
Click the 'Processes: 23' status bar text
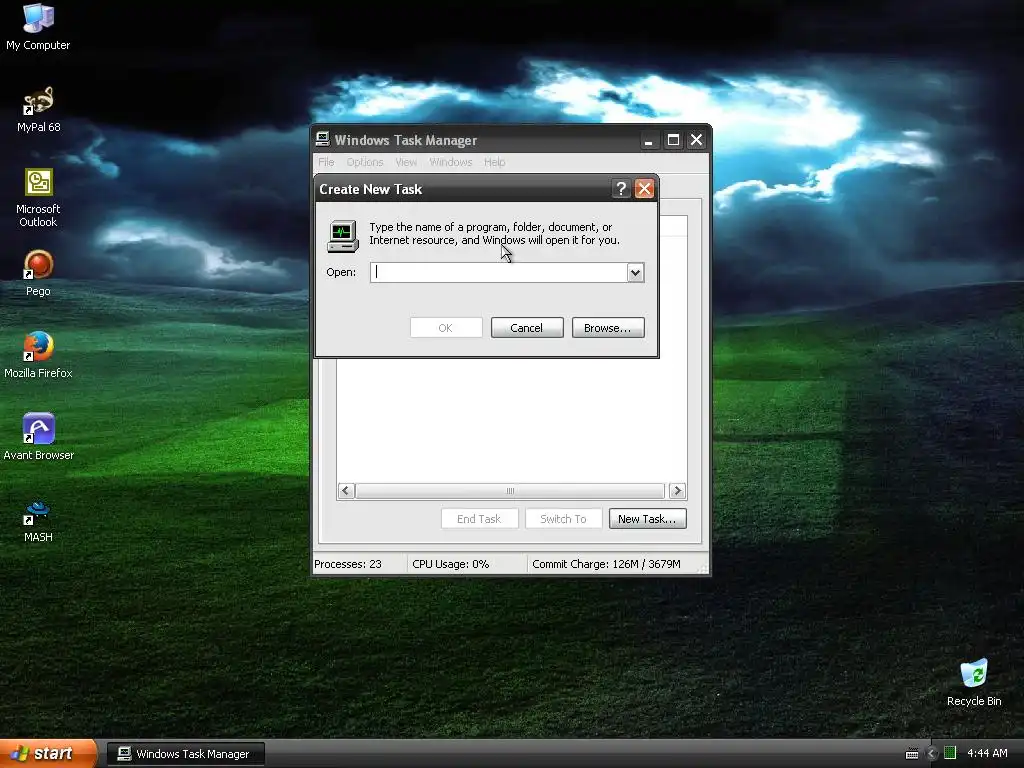coord(347,564)
